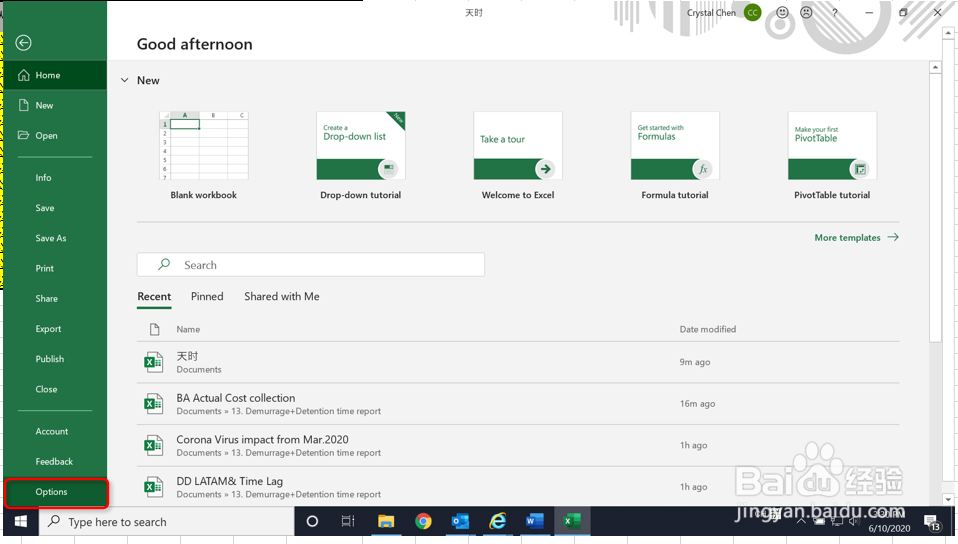Click the '16m ago' date entry

[x=697, y=404]
